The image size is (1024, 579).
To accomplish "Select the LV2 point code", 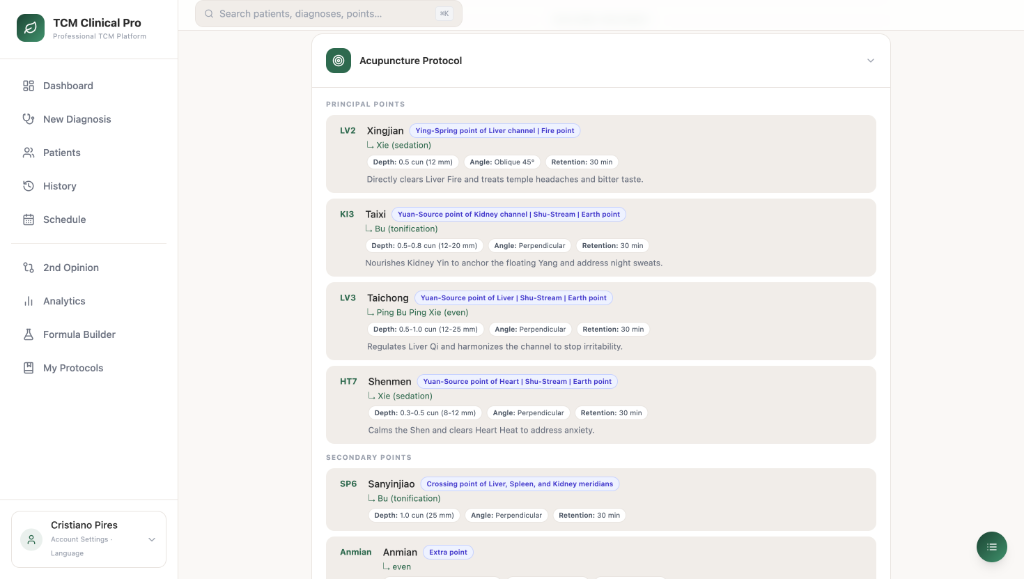I will [347, 131].
